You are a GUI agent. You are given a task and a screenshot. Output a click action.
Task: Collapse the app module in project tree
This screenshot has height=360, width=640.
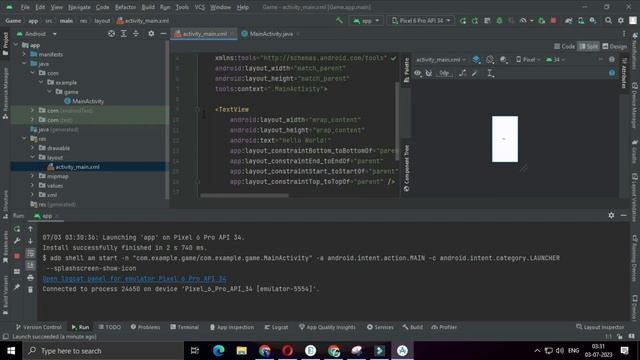(x=16, y=45)
